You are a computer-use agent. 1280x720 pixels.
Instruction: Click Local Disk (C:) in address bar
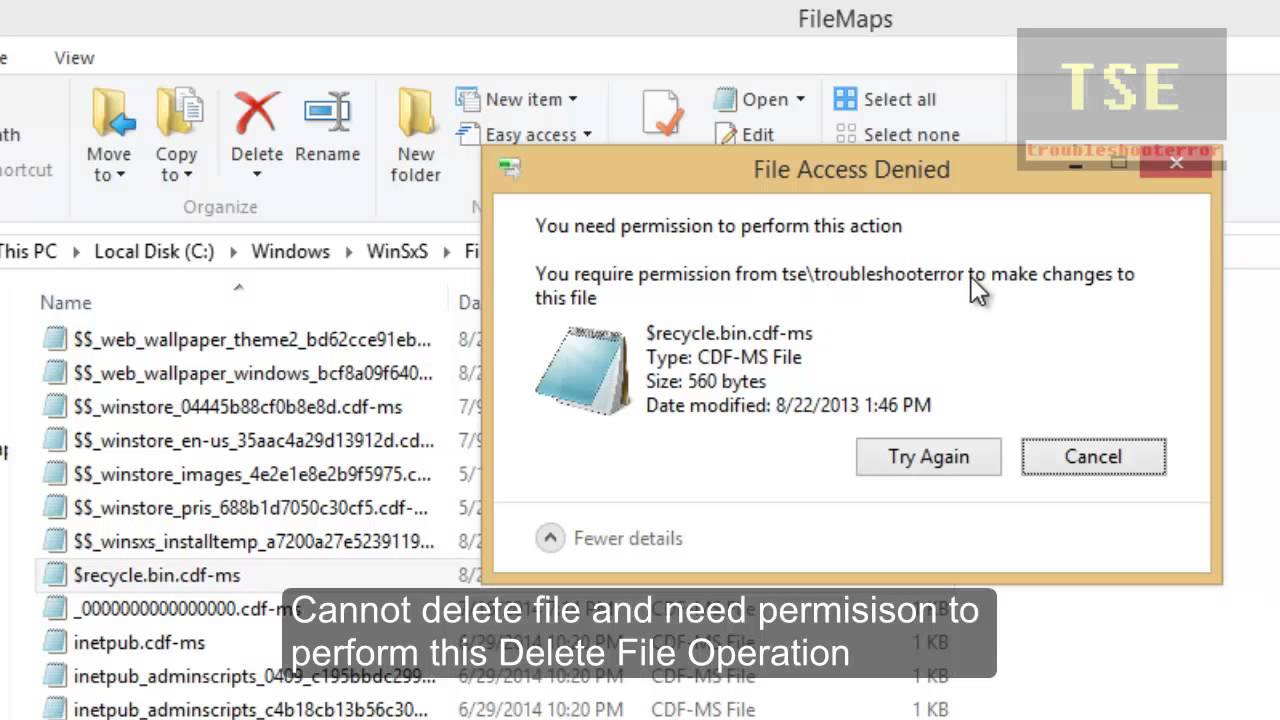coord(154,251)
